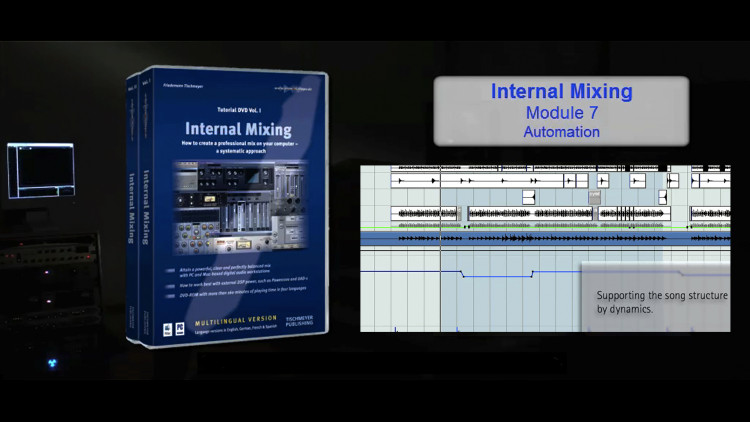Screen dimensions: 750x422
Task: Select the highlighted blue audio track lane
Action: click(x=545, y=238)
